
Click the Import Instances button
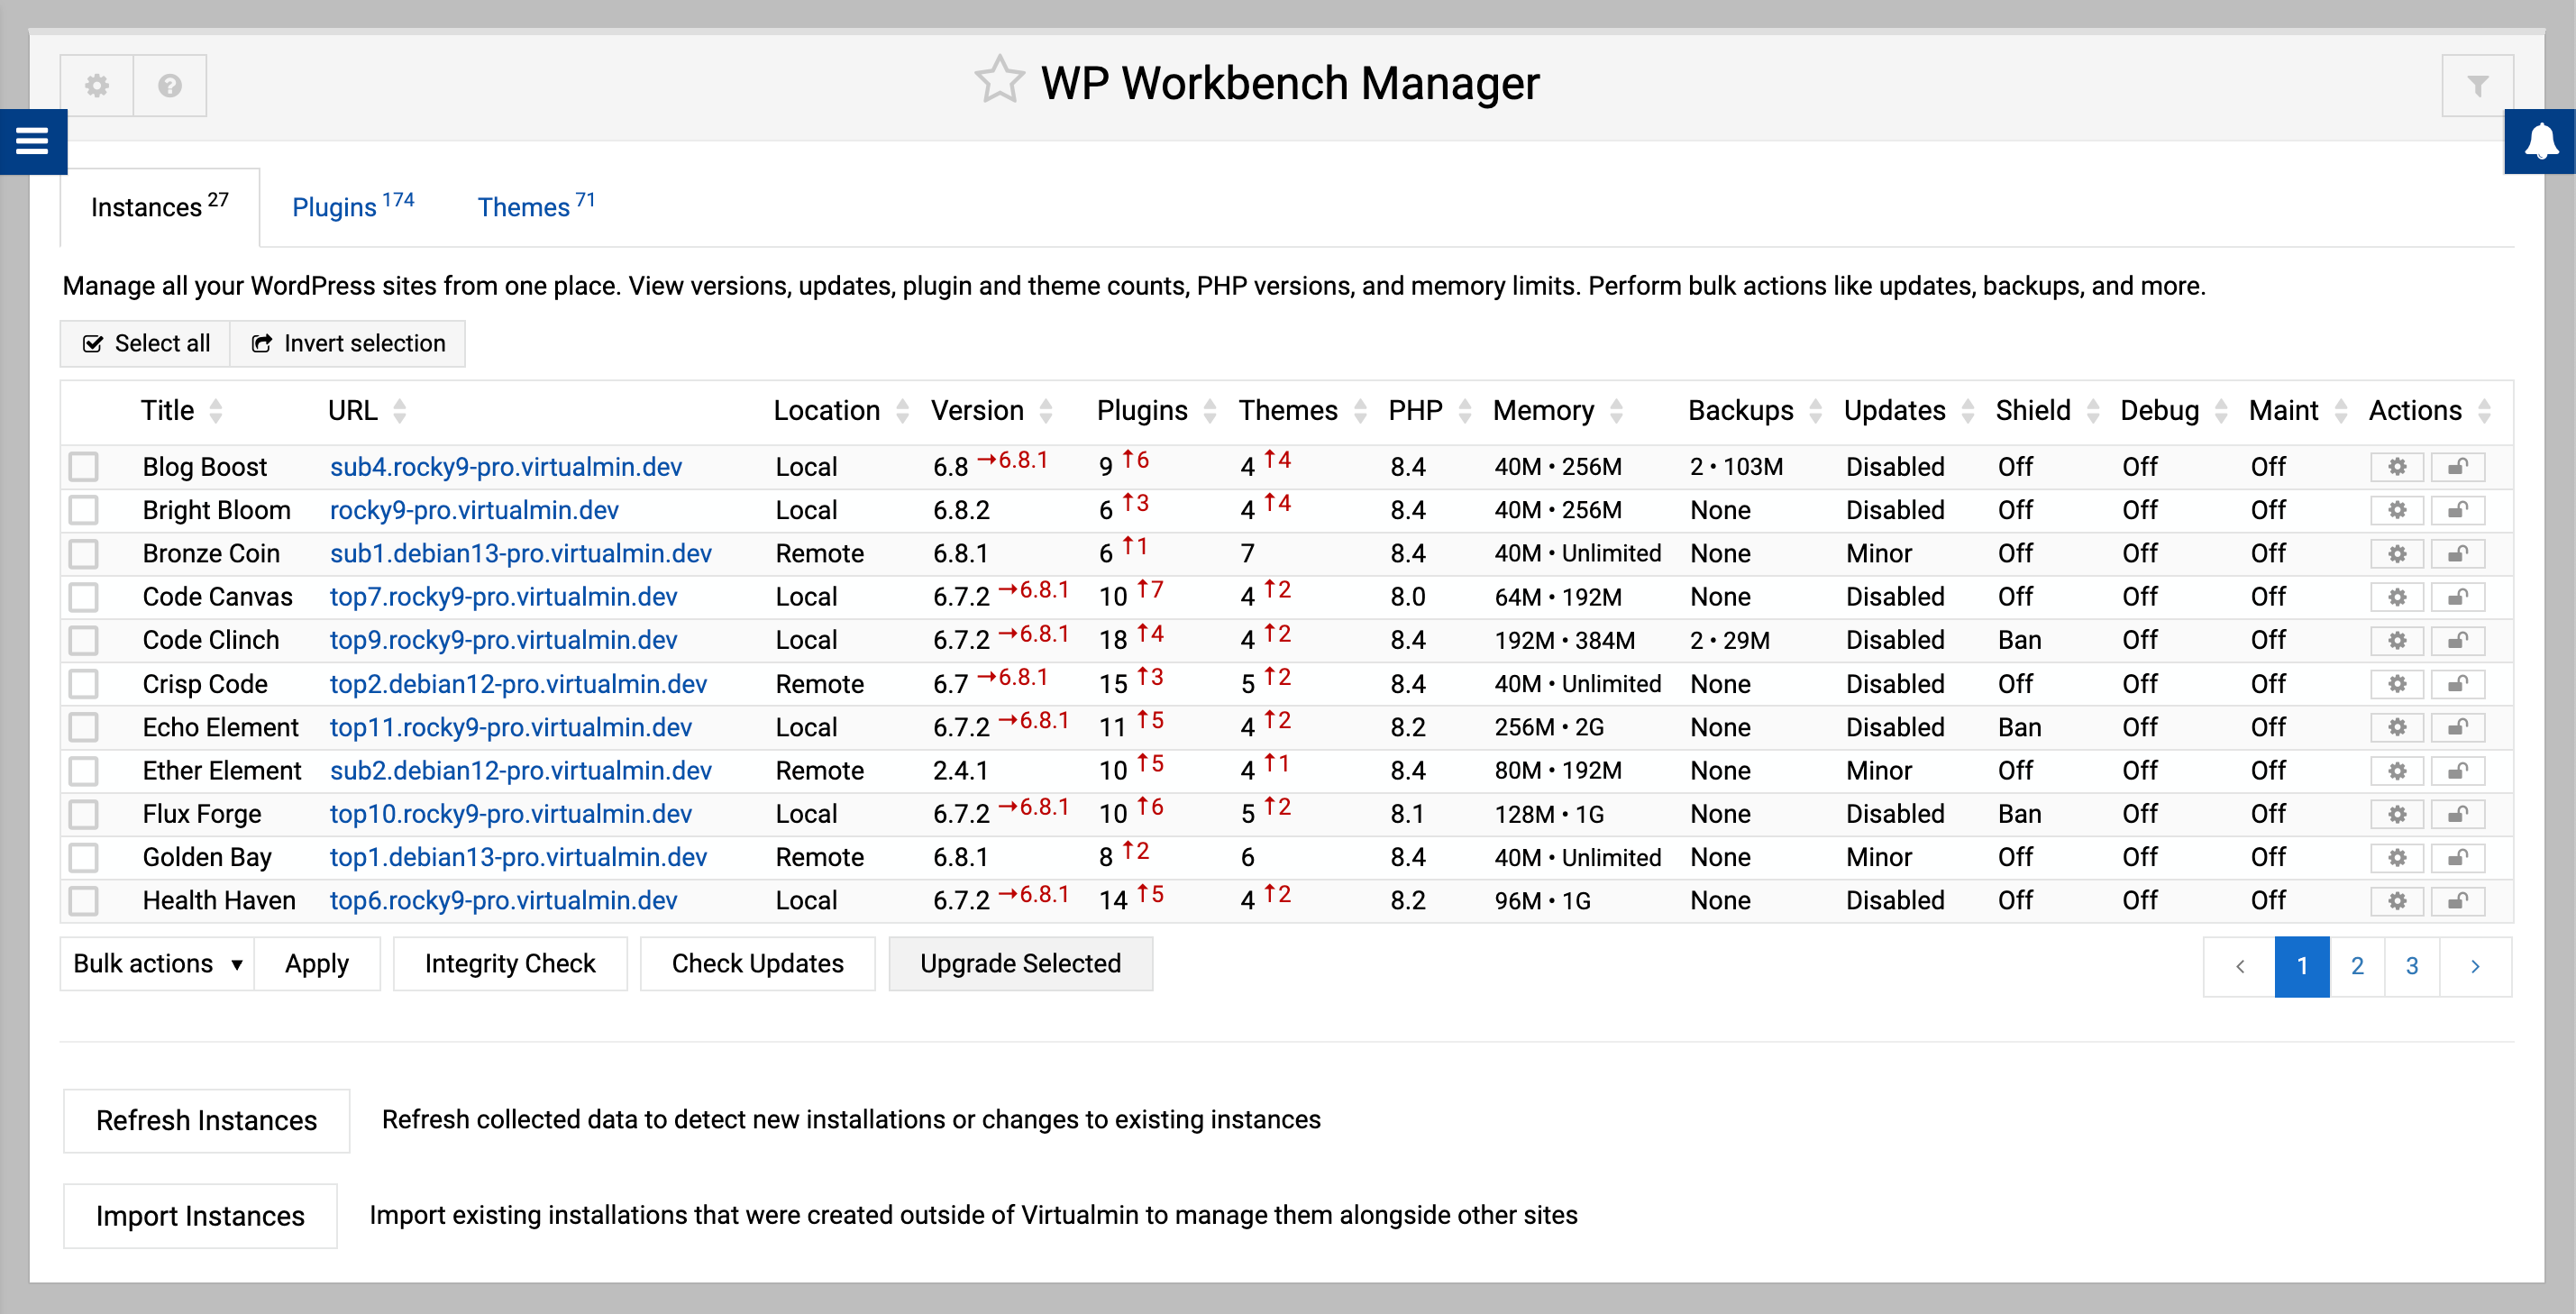(200, 1215)
